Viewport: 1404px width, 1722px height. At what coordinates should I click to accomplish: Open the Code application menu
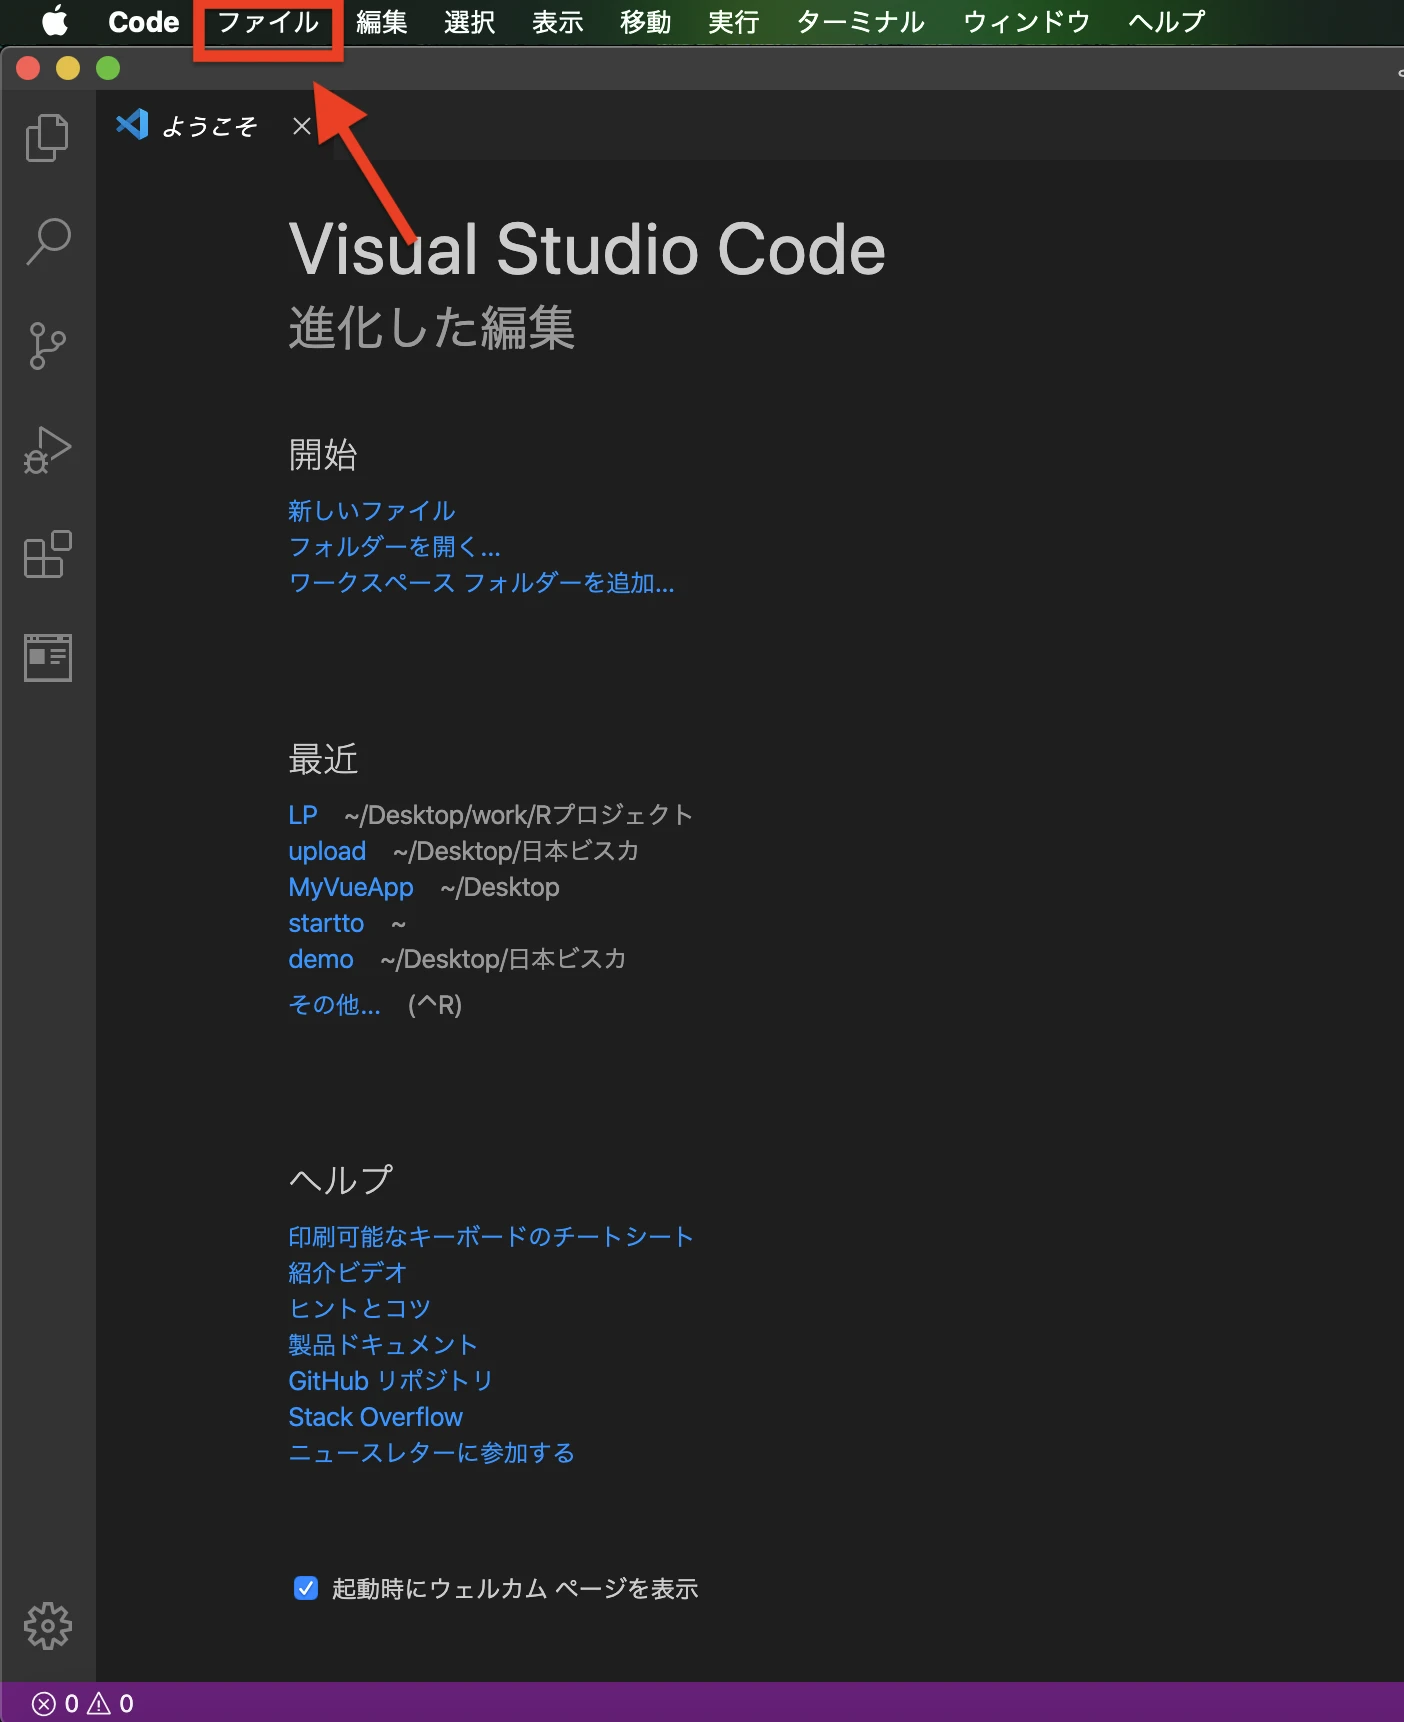coord(143,22)
